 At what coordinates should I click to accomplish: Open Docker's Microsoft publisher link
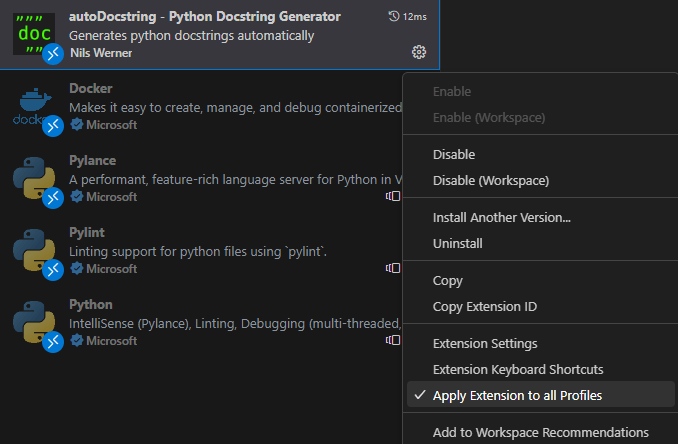[x=111, y=125]
